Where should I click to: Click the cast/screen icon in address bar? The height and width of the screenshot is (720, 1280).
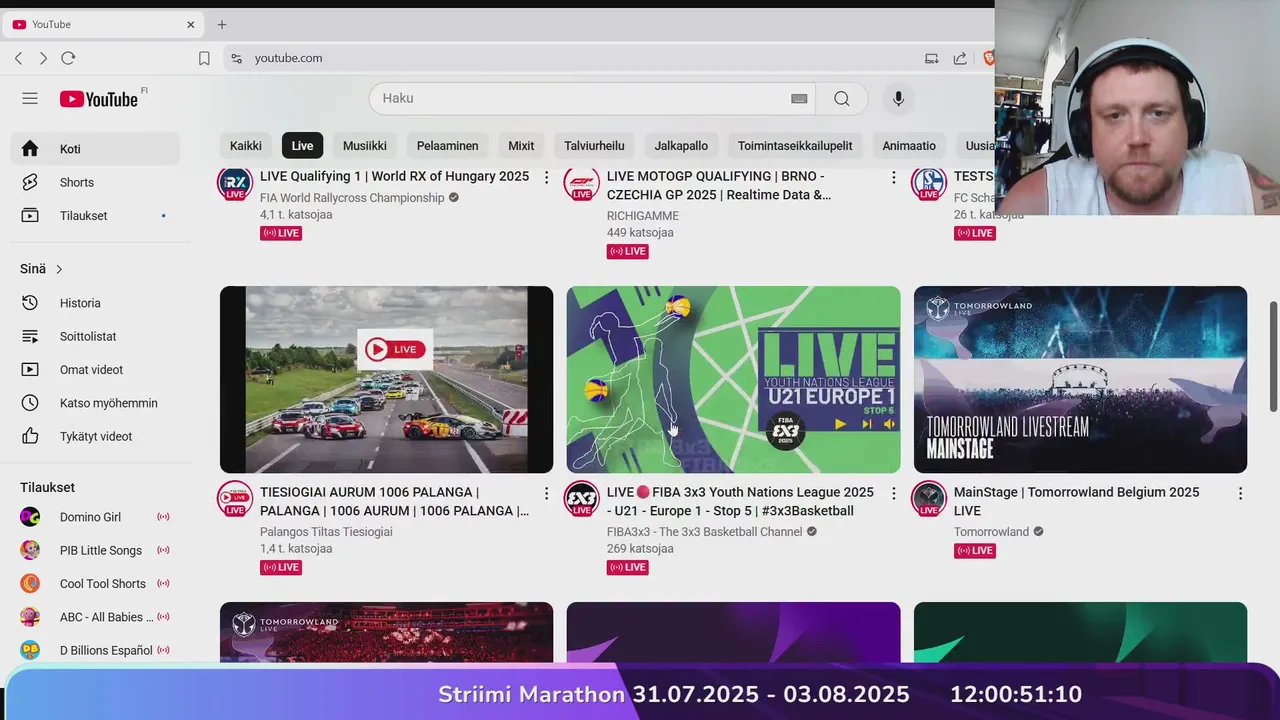coord(932,58)
